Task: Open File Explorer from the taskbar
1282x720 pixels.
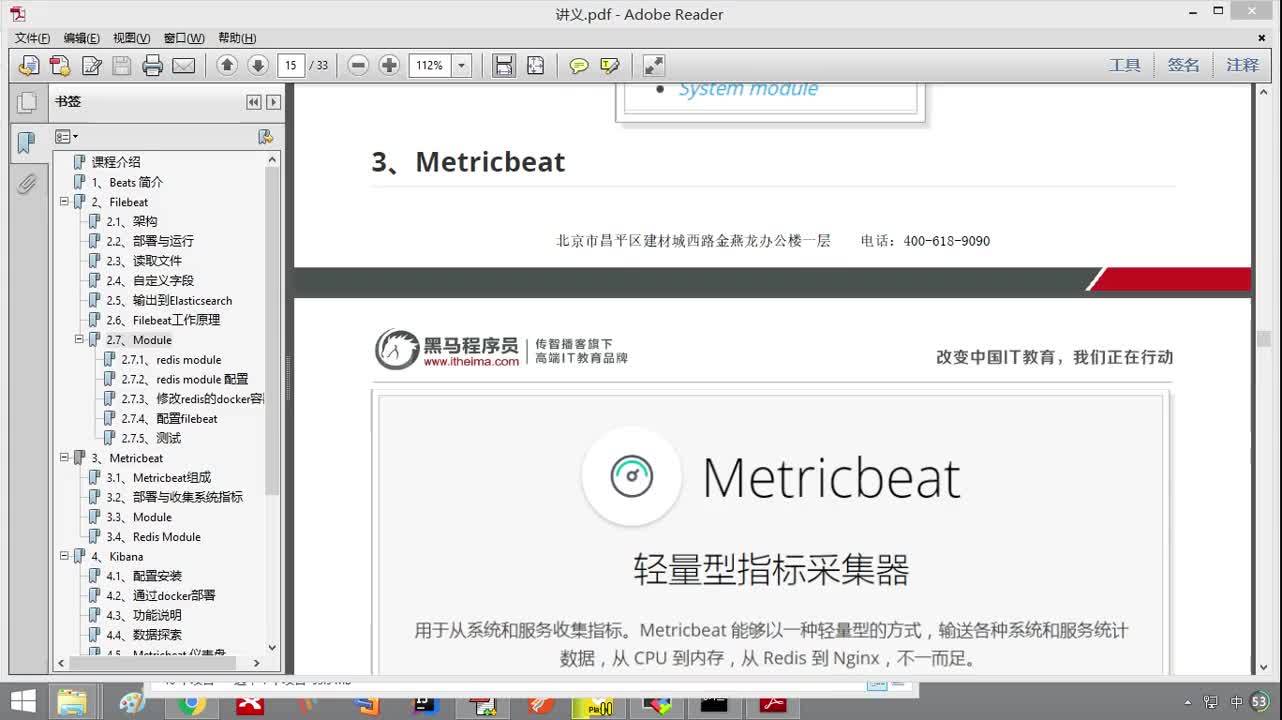Action: (x=72, y=703)
